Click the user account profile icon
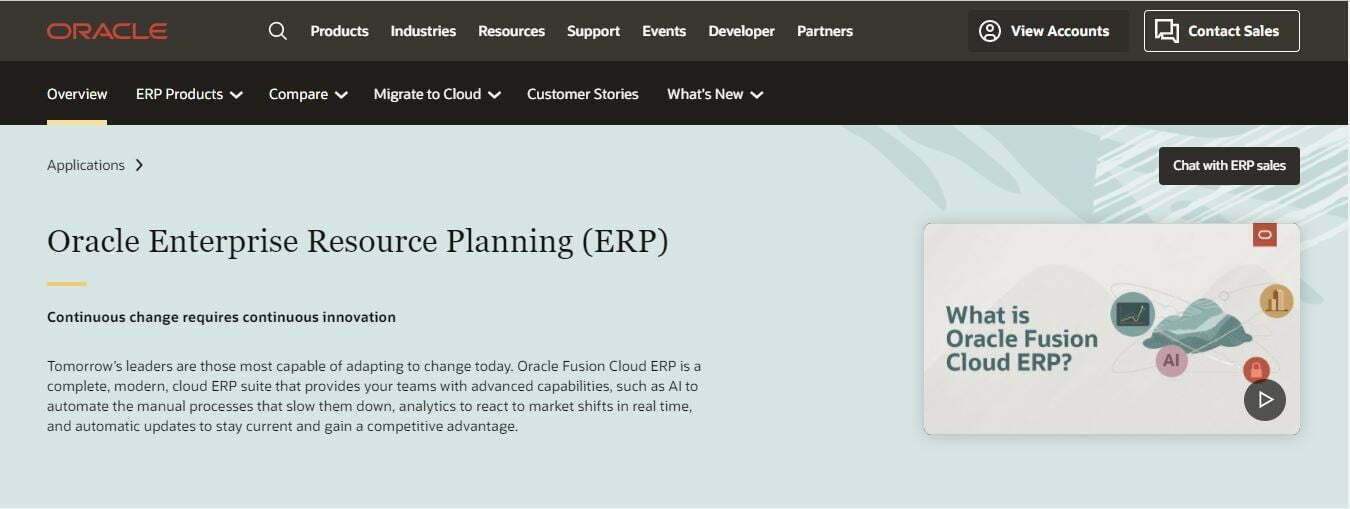Screen dimensions: 1350x509 pyautogui.click(x=990, y=31)
